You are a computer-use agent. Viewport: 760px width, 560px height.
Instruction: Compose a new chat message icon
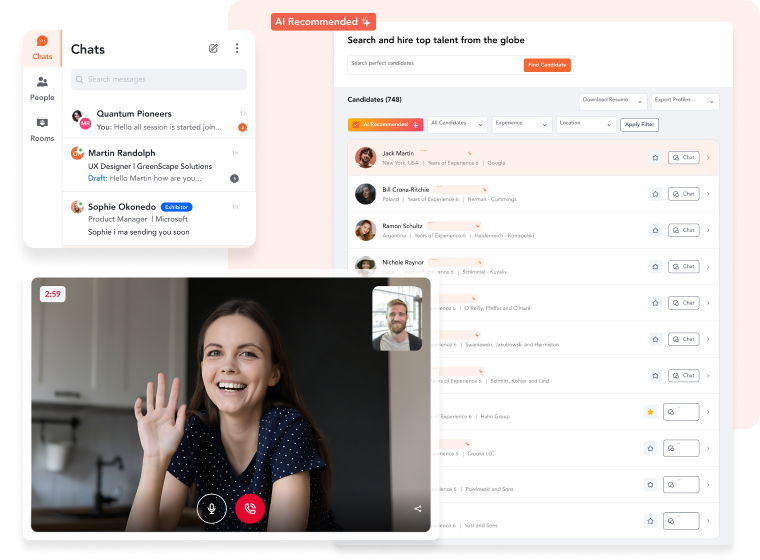[x=213, y=48]
